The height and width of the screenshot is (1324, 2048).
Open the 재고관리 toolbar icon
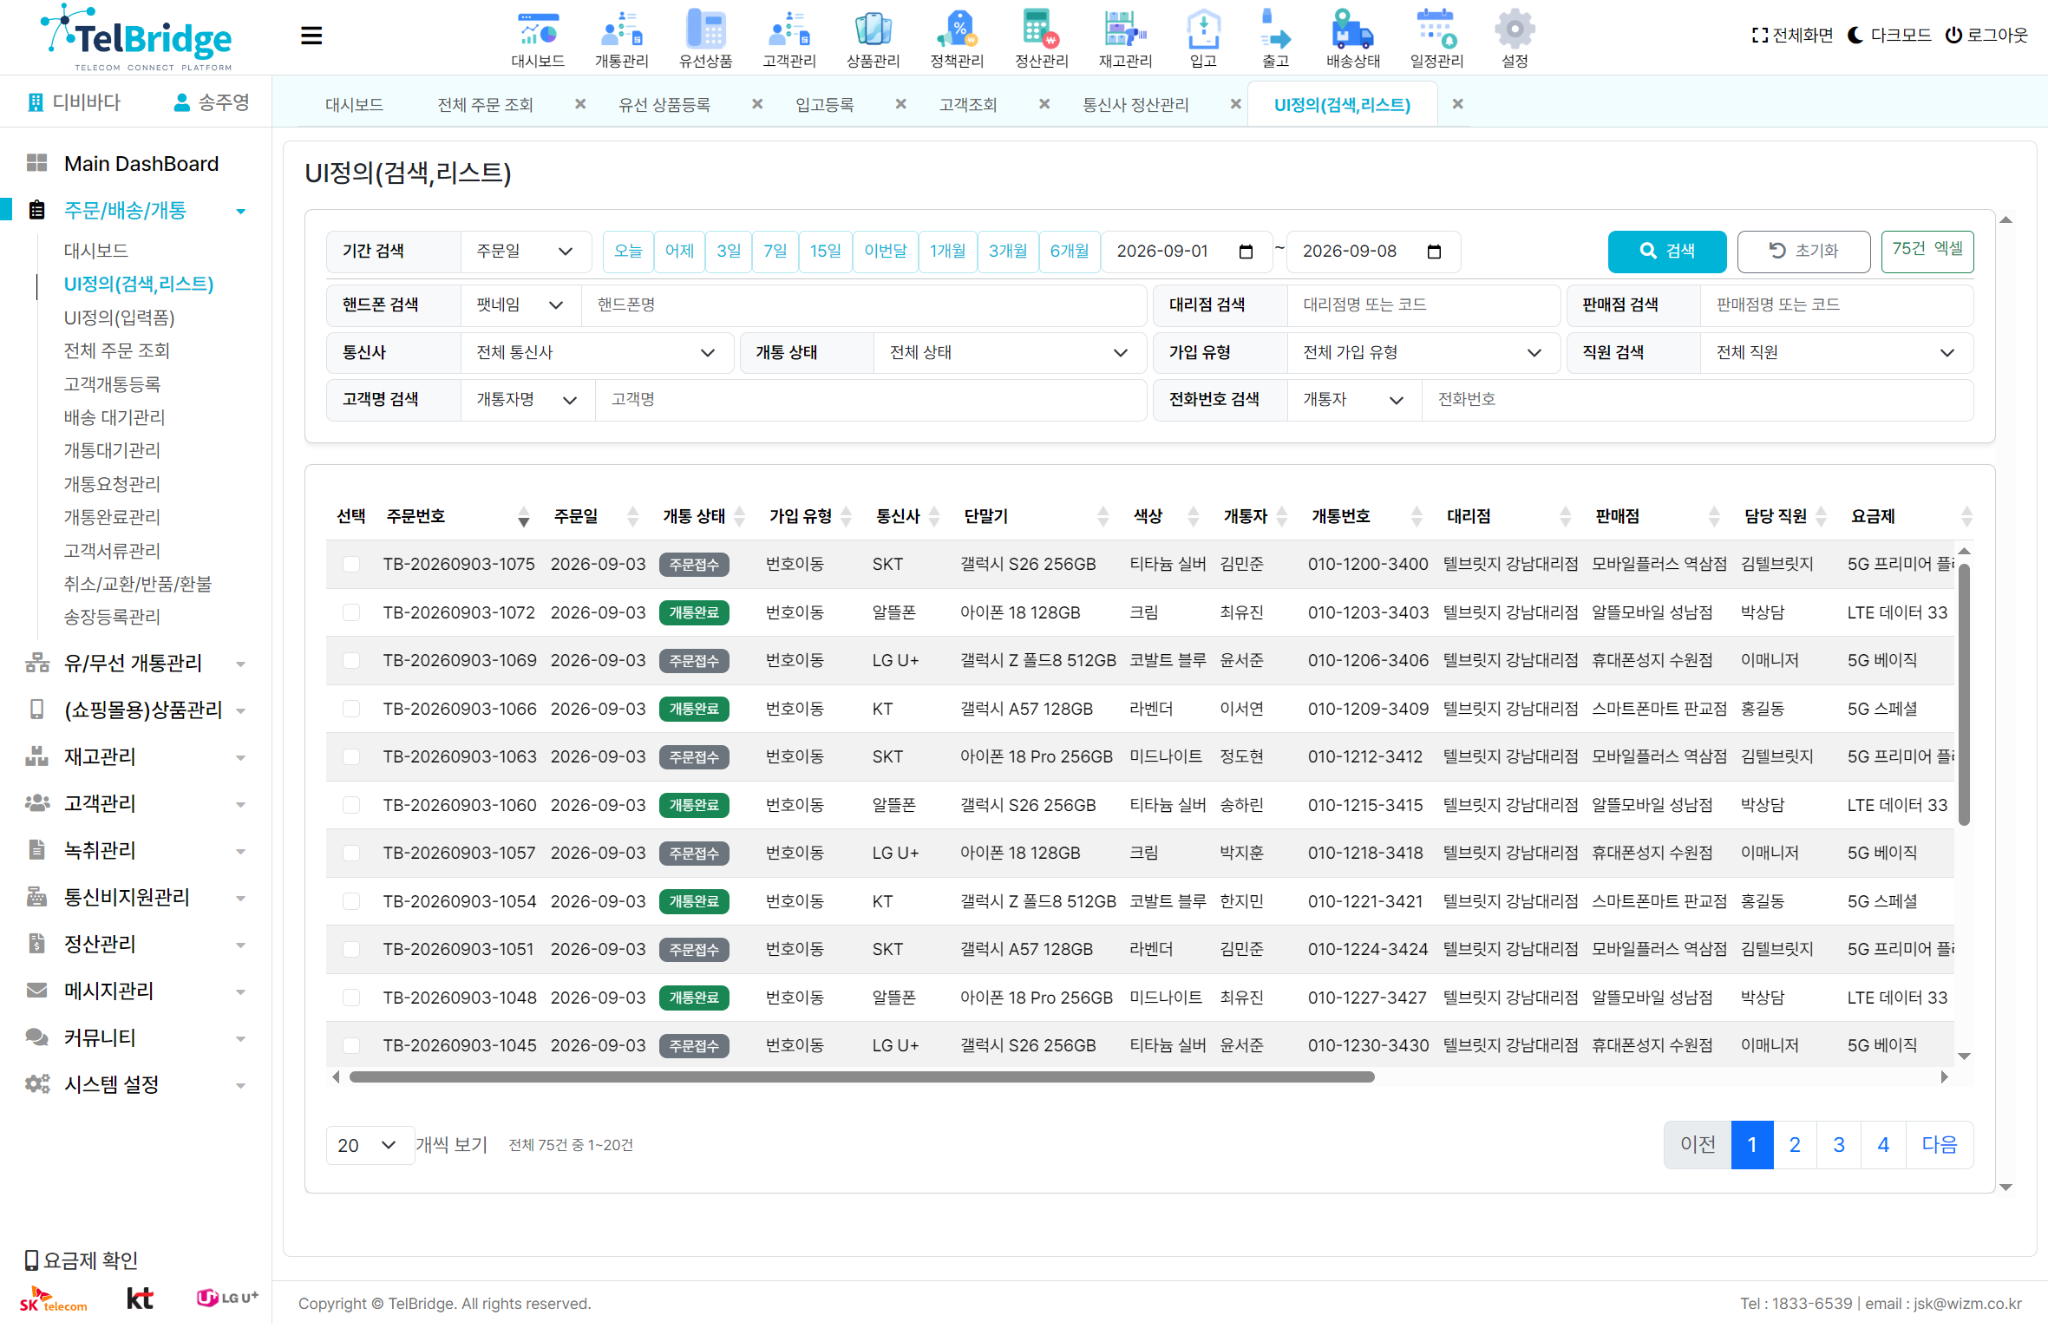(1125, 39)
